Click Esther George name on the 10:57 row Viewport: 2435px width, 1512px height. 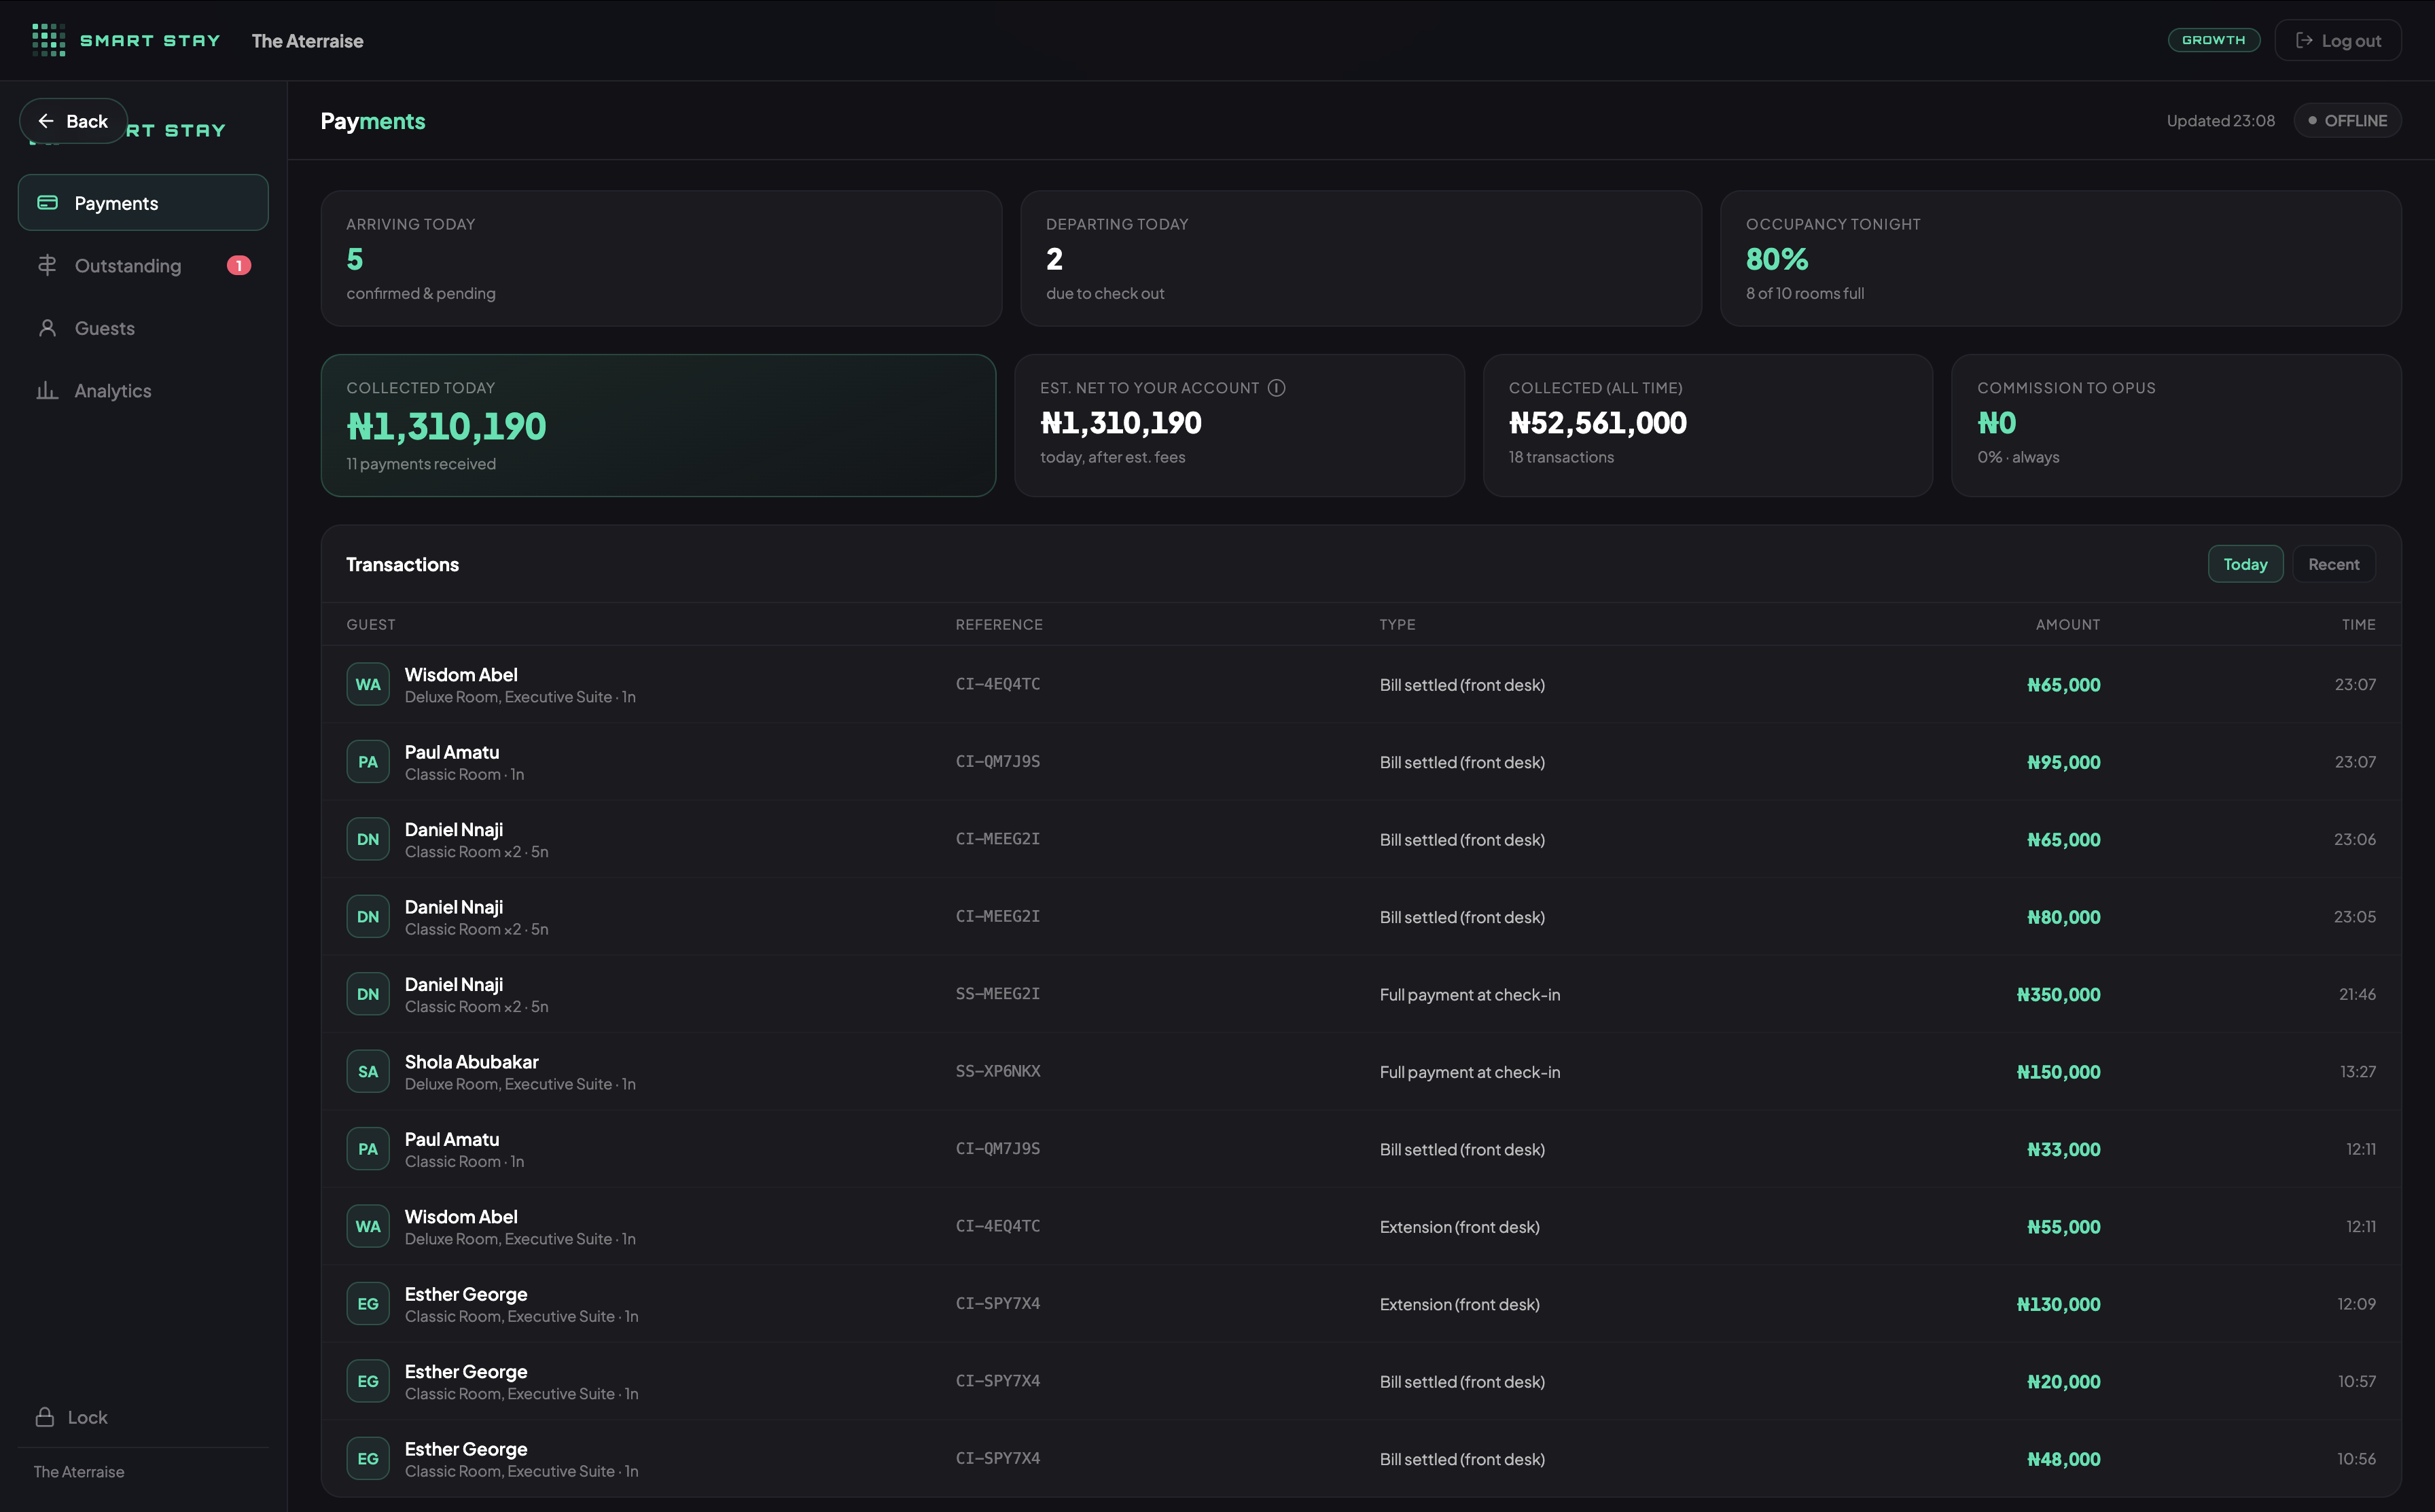466,1371
